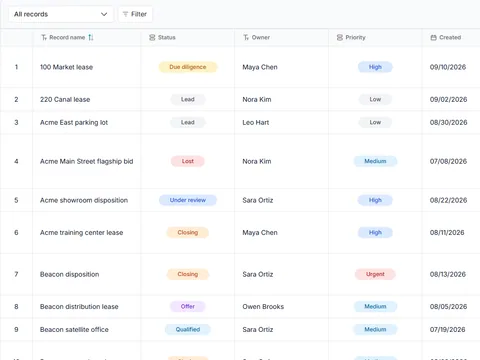Image resolution: width=480 pixels, height=360 pixels.
Task: Open the All records view dropdown
Action: pyautogui.click(x=61, y=14)
